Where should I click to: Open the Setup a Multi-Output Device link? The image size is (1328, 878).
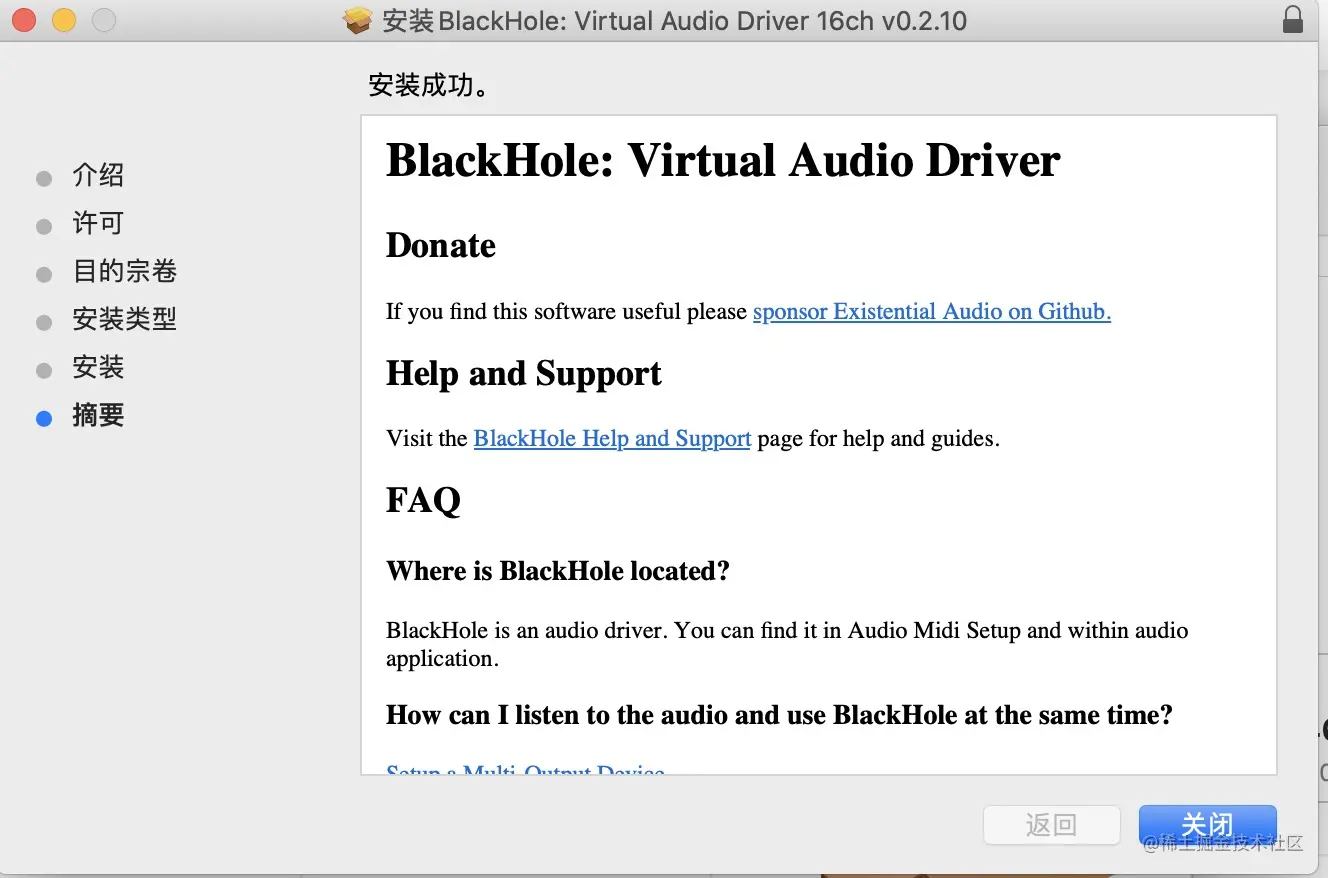click(525, 771)
